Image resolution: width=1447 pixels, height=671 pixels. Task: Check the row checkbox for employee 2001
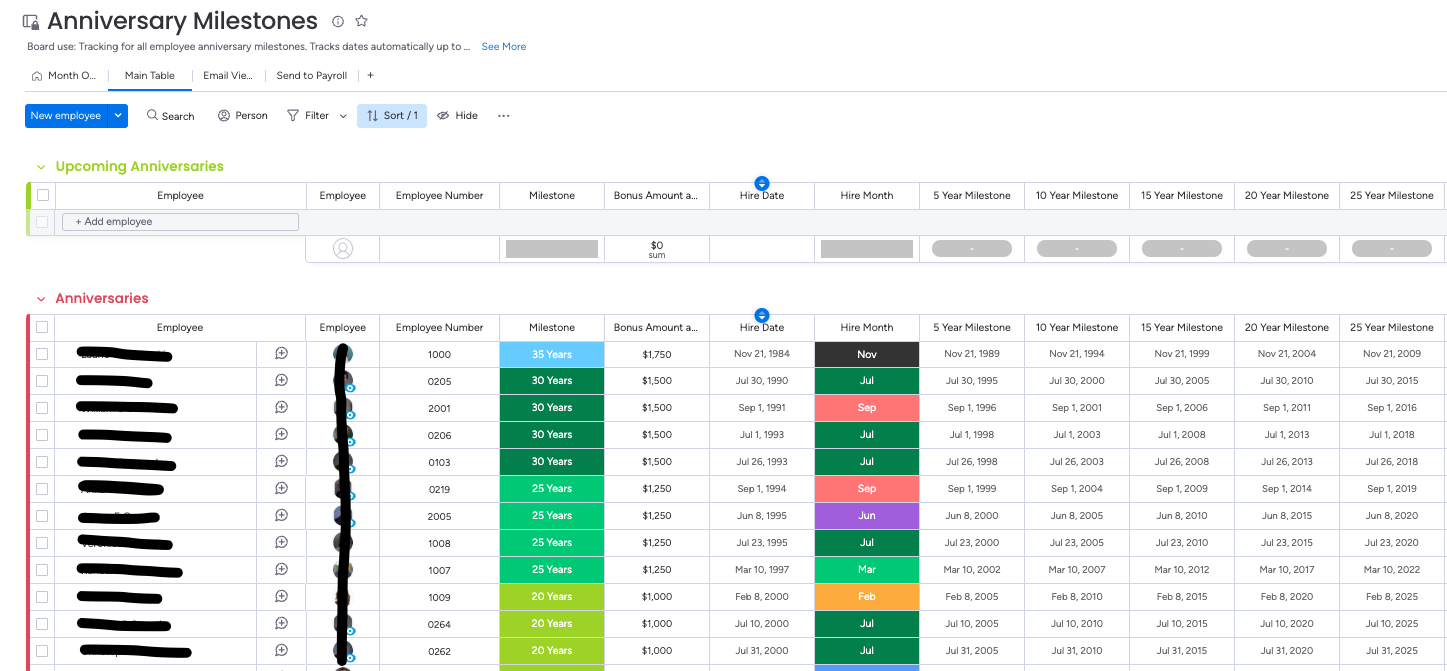pyautogui.click(x=42, y=408)
